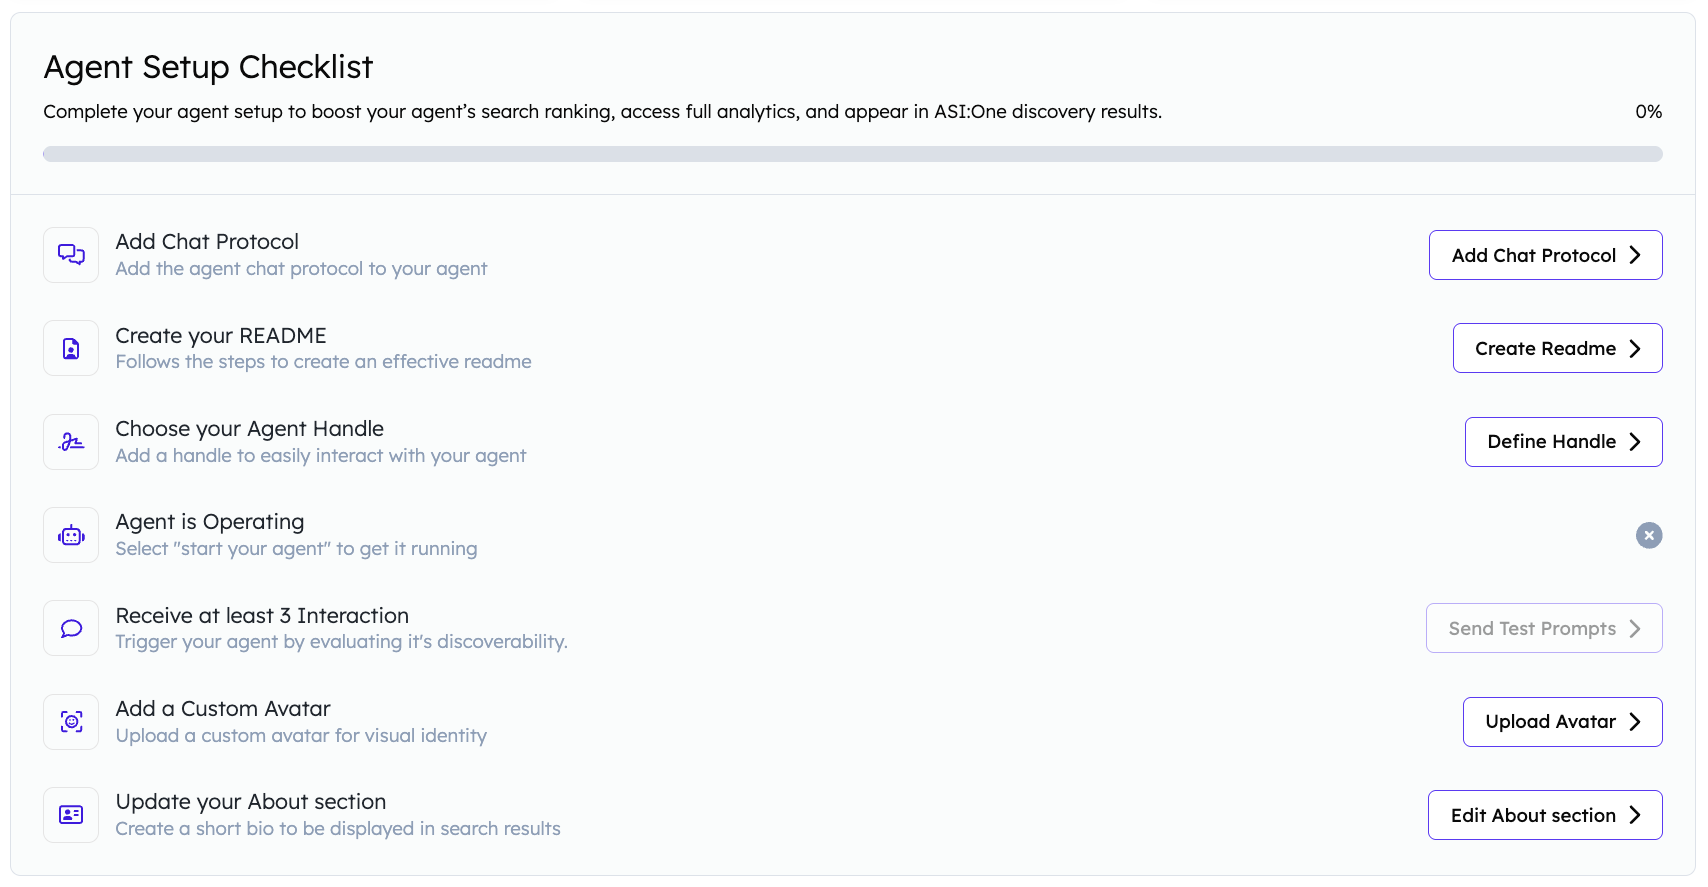Open the Create Readme button
This screenshot has width=1708, height=887.
pos(1557,348)
